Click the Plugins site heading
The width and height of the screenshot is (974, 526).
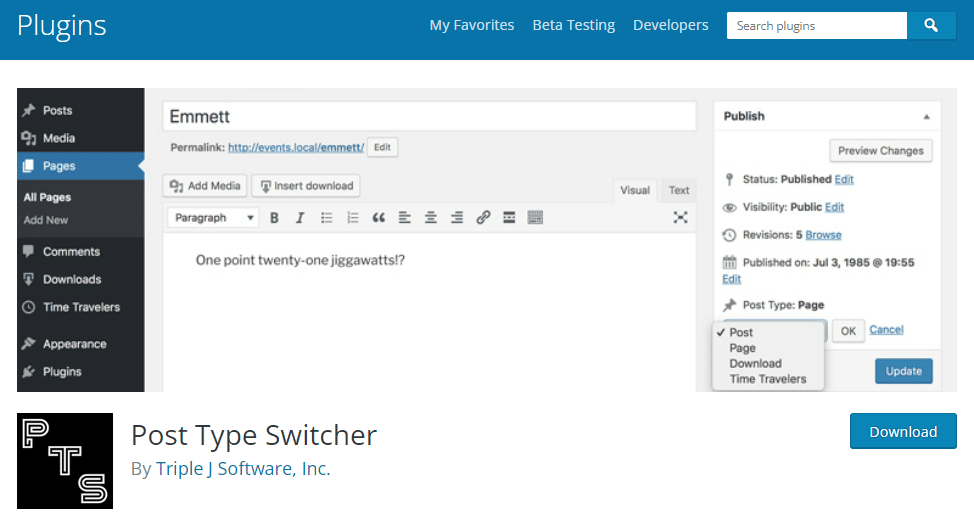(x=61, y=26)
